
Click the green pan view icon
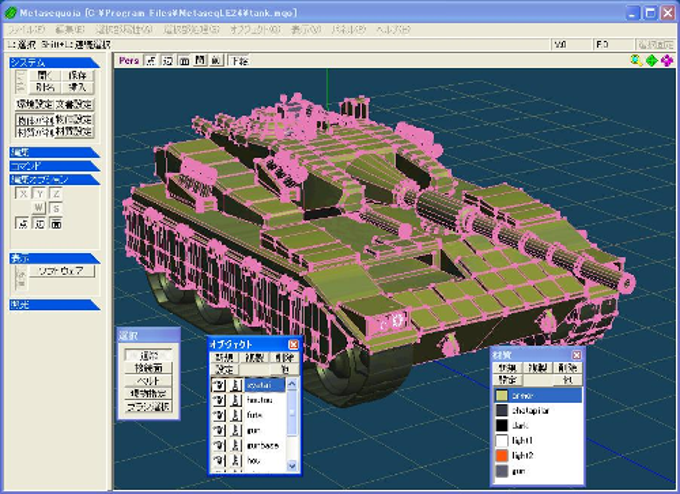(x=652, y=60)
